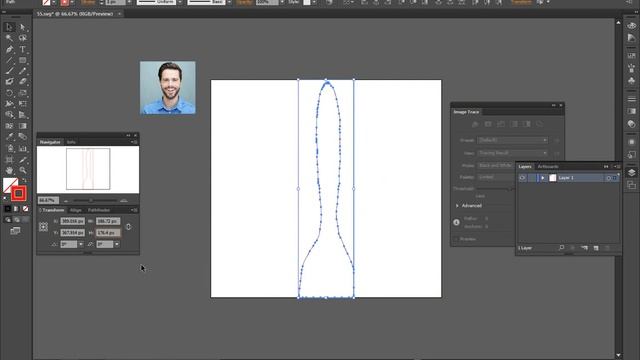Viewport: 640px width, 360px height.
Task: Choose the Rotate tool
Action: pos(9,93)
